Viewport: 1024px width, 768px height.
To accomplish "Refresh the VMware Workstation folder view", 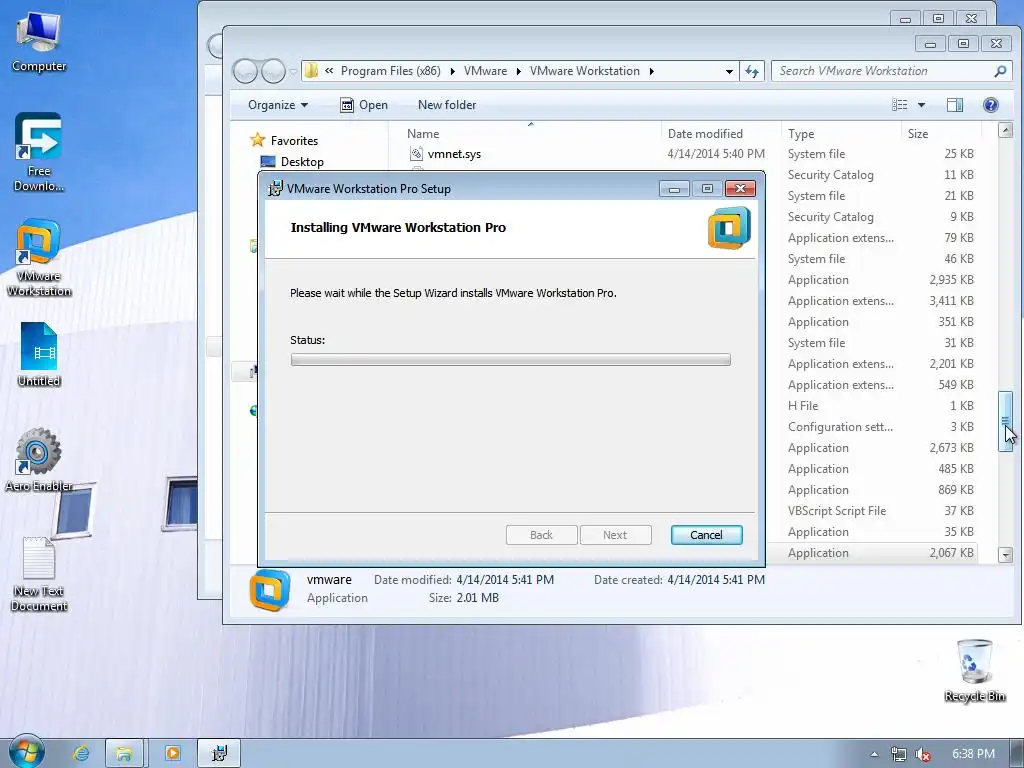I will (752, 71).
